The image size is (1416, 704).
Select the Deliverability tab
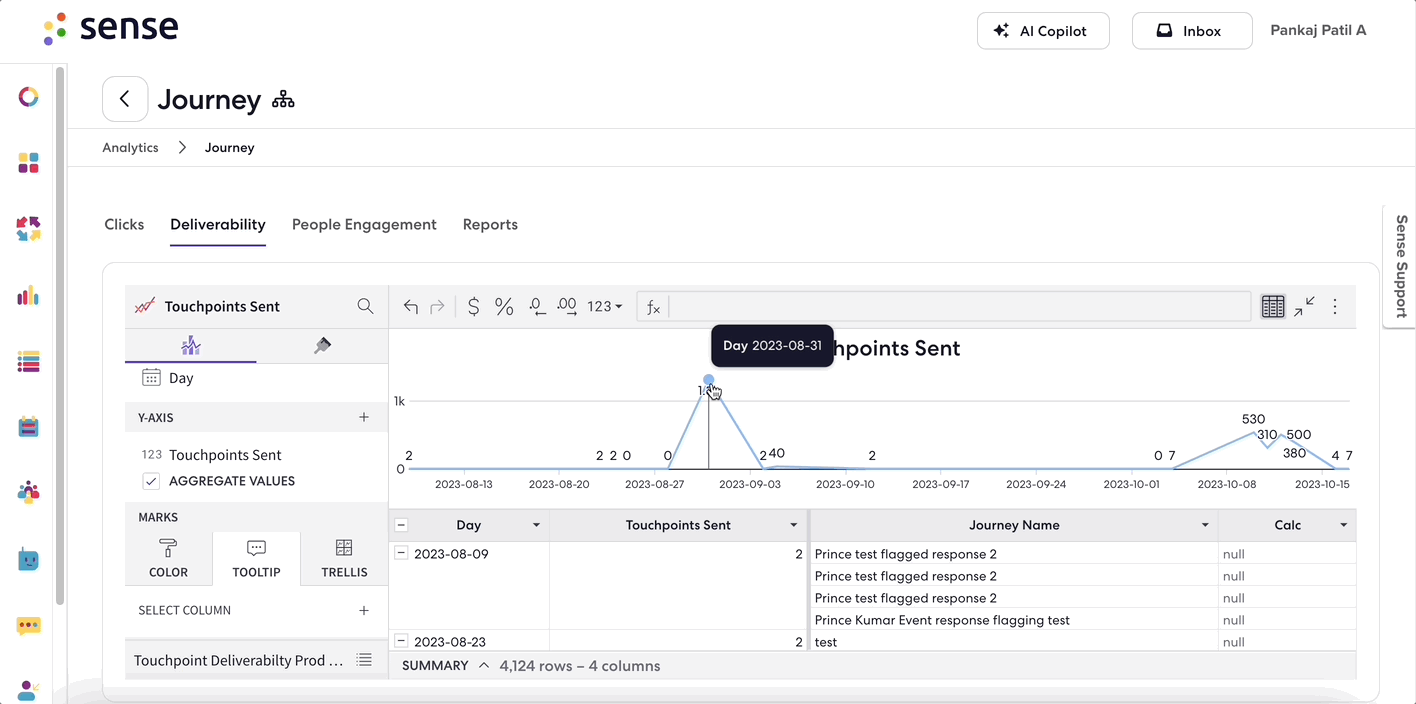[218, 224]
